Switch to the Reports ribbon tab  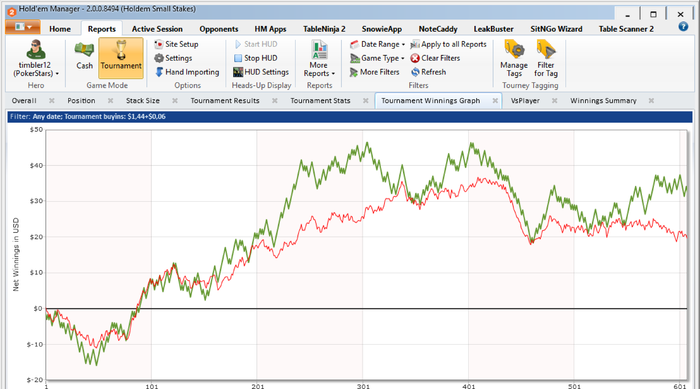[x=101, y=29]
